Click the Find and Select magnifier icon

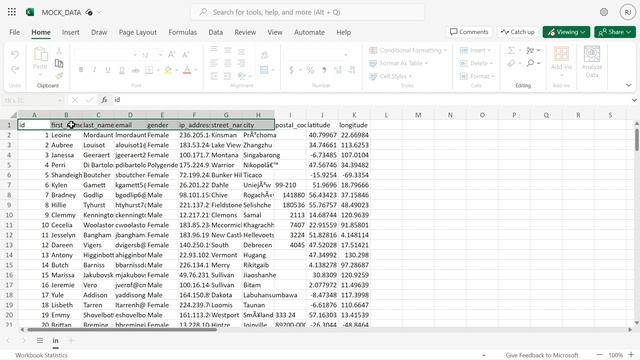point(530,63)
